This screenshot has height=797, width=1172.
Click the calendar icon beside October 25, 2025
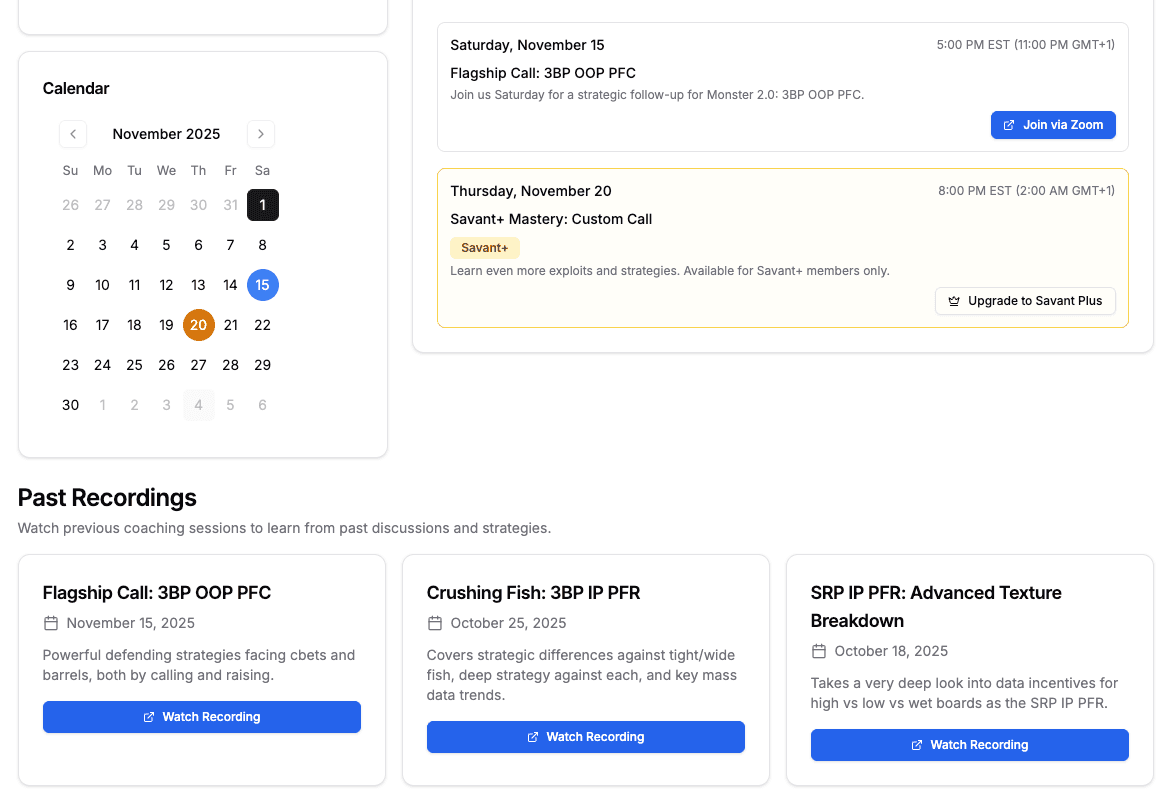tap(434, 622)
